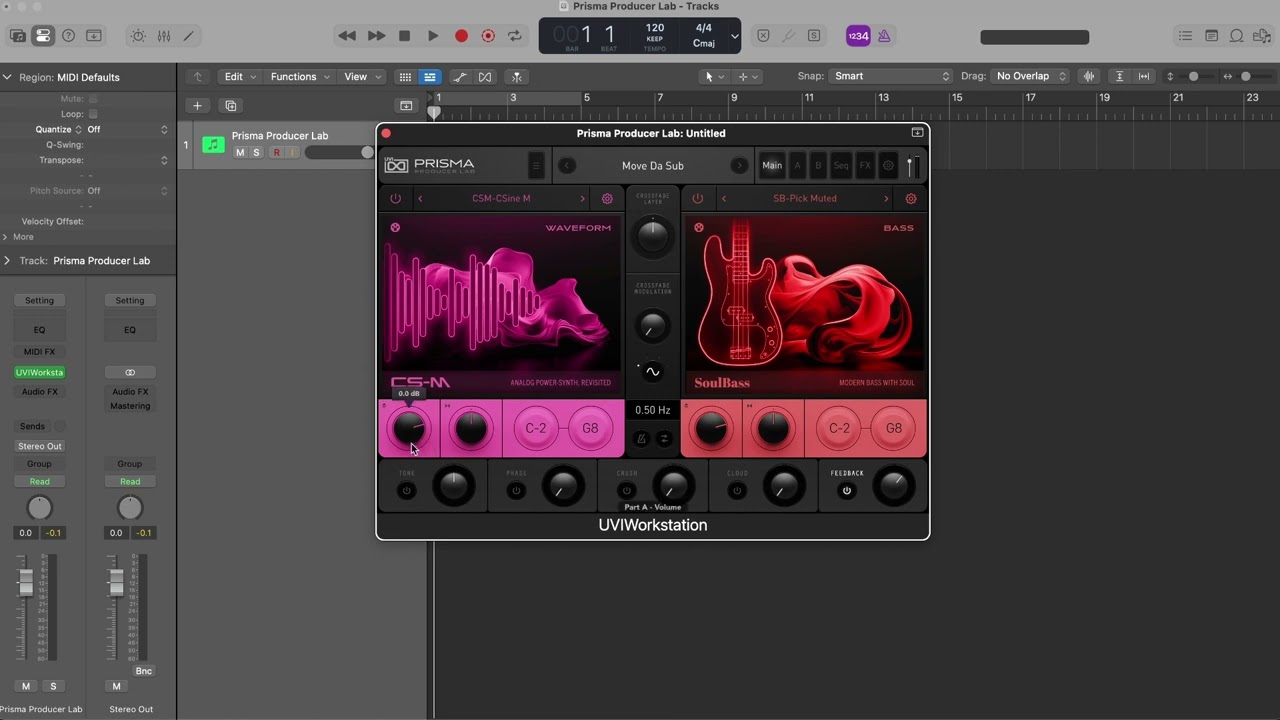Adjust the horizontal zoom slider
The width and height of the screenshot is (1280, 720).
point(1245,76)
